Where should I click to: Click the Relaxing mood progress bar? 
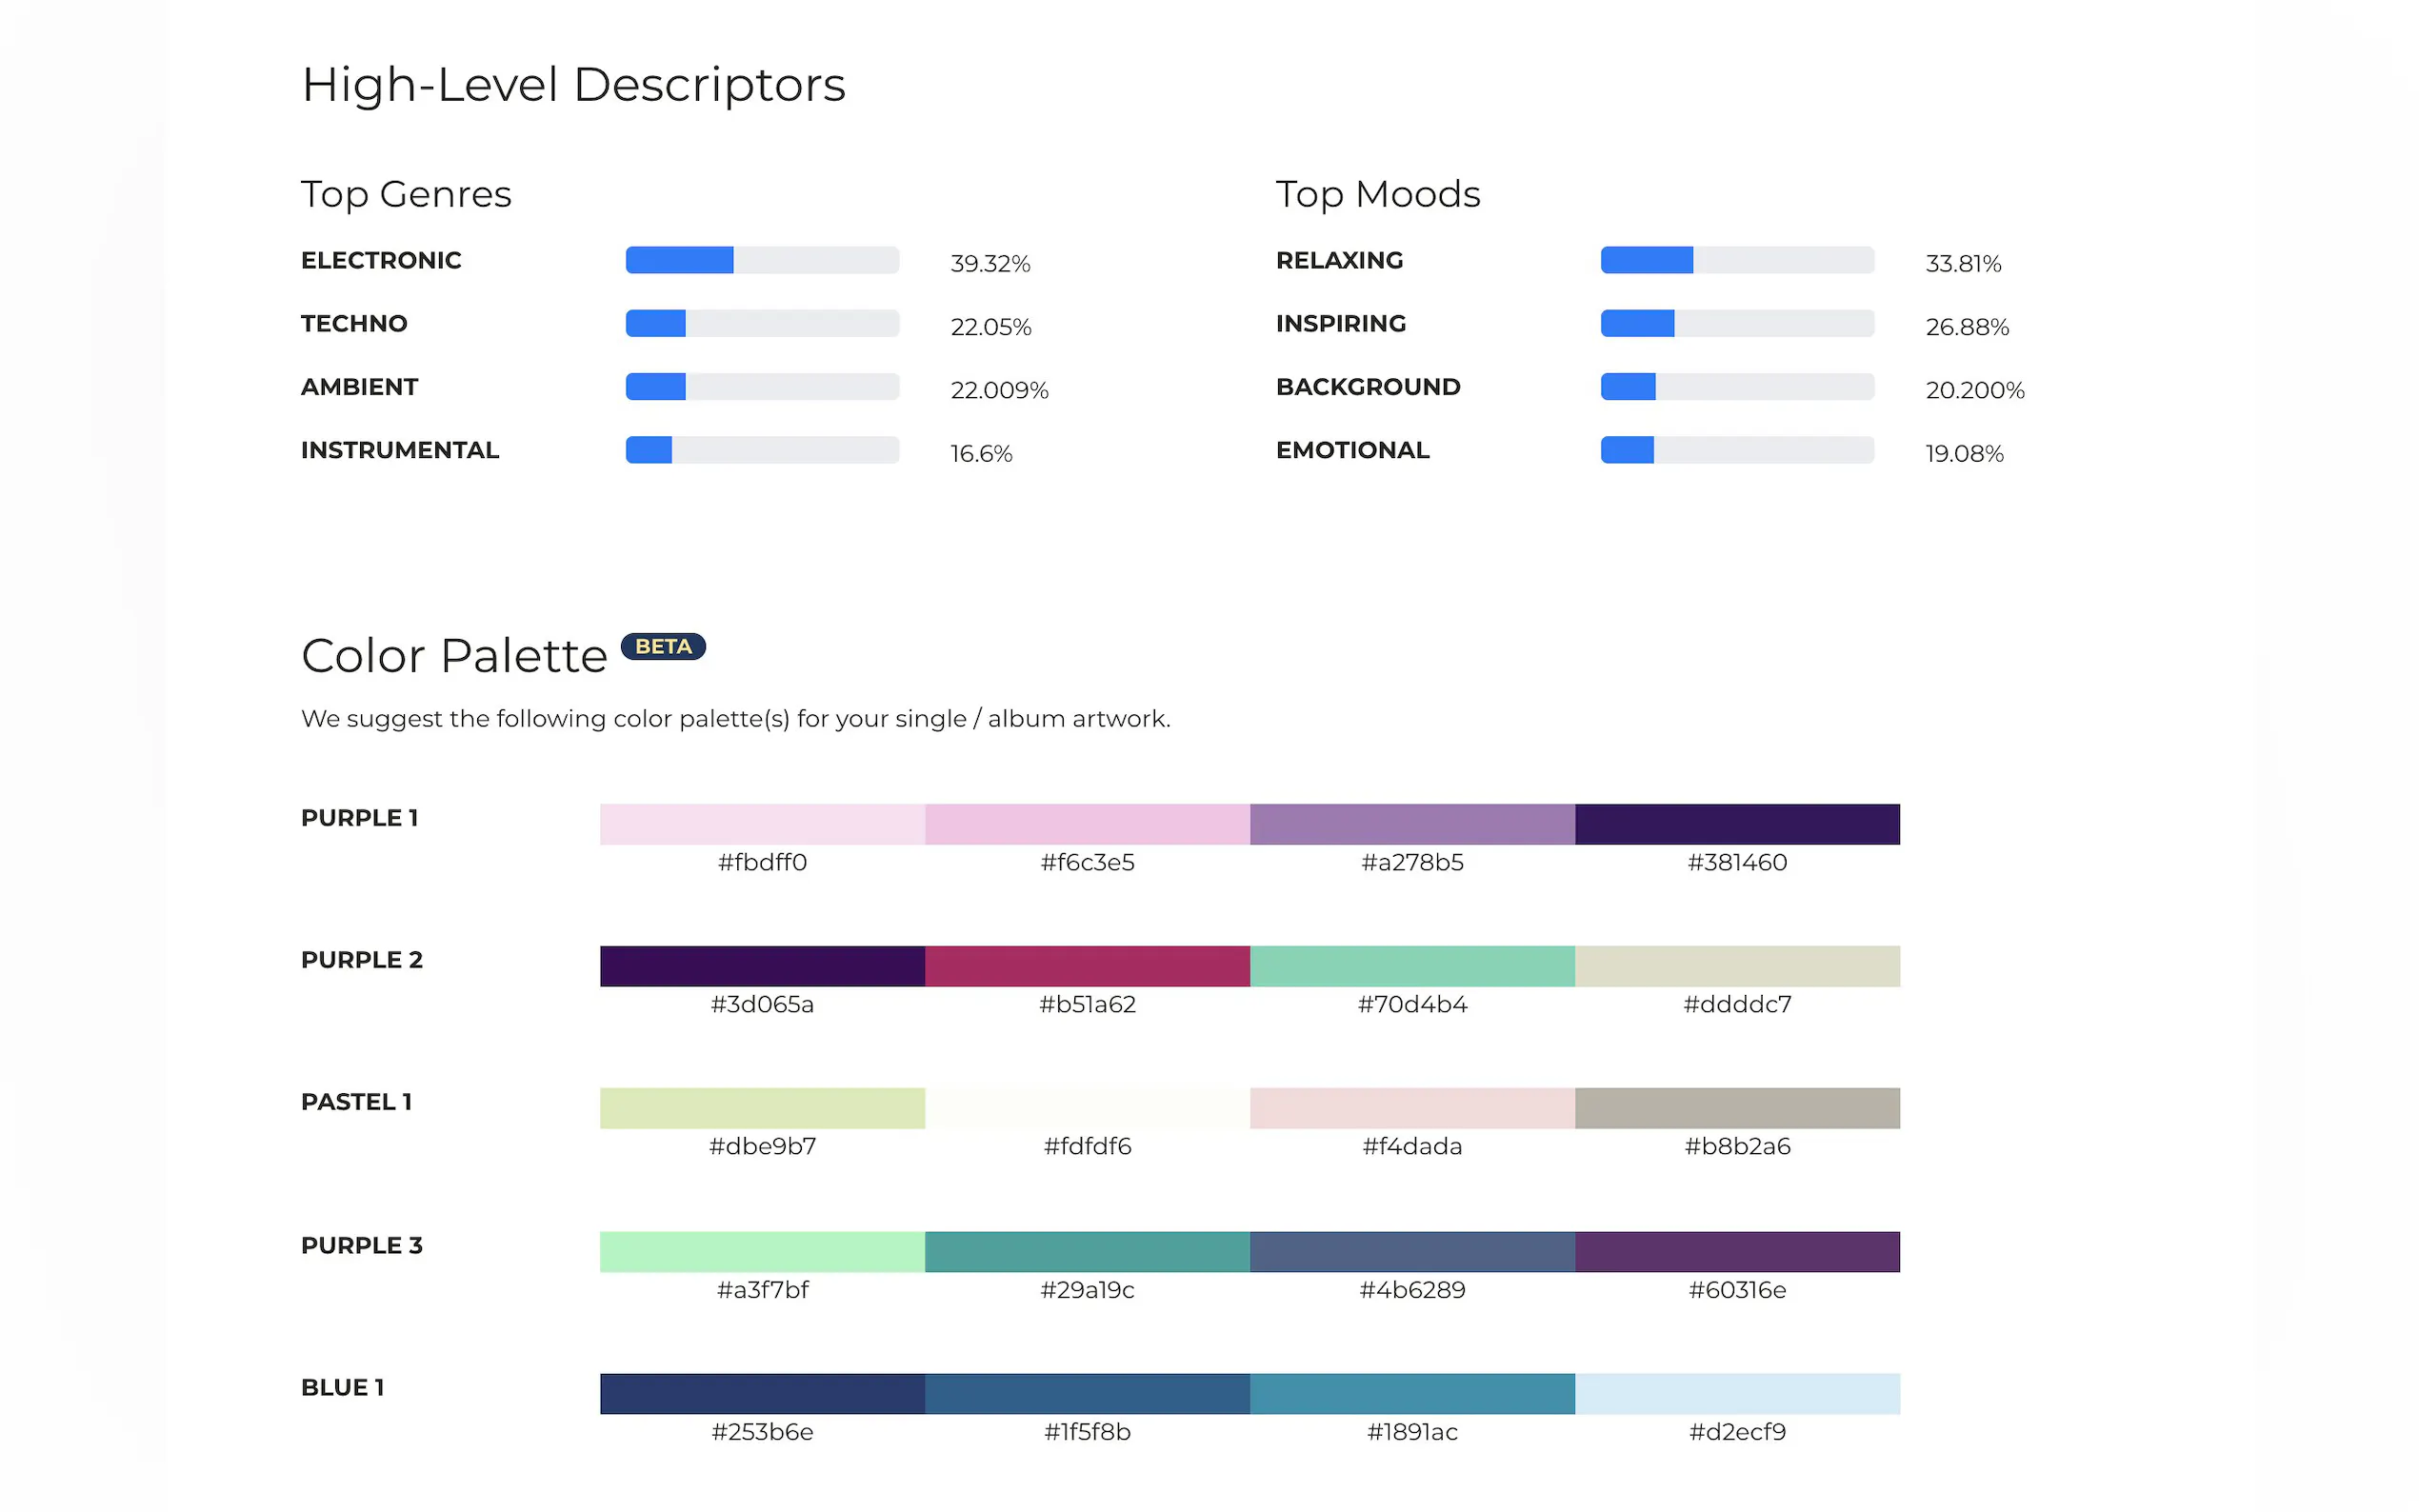click(x=1737, y=260)
